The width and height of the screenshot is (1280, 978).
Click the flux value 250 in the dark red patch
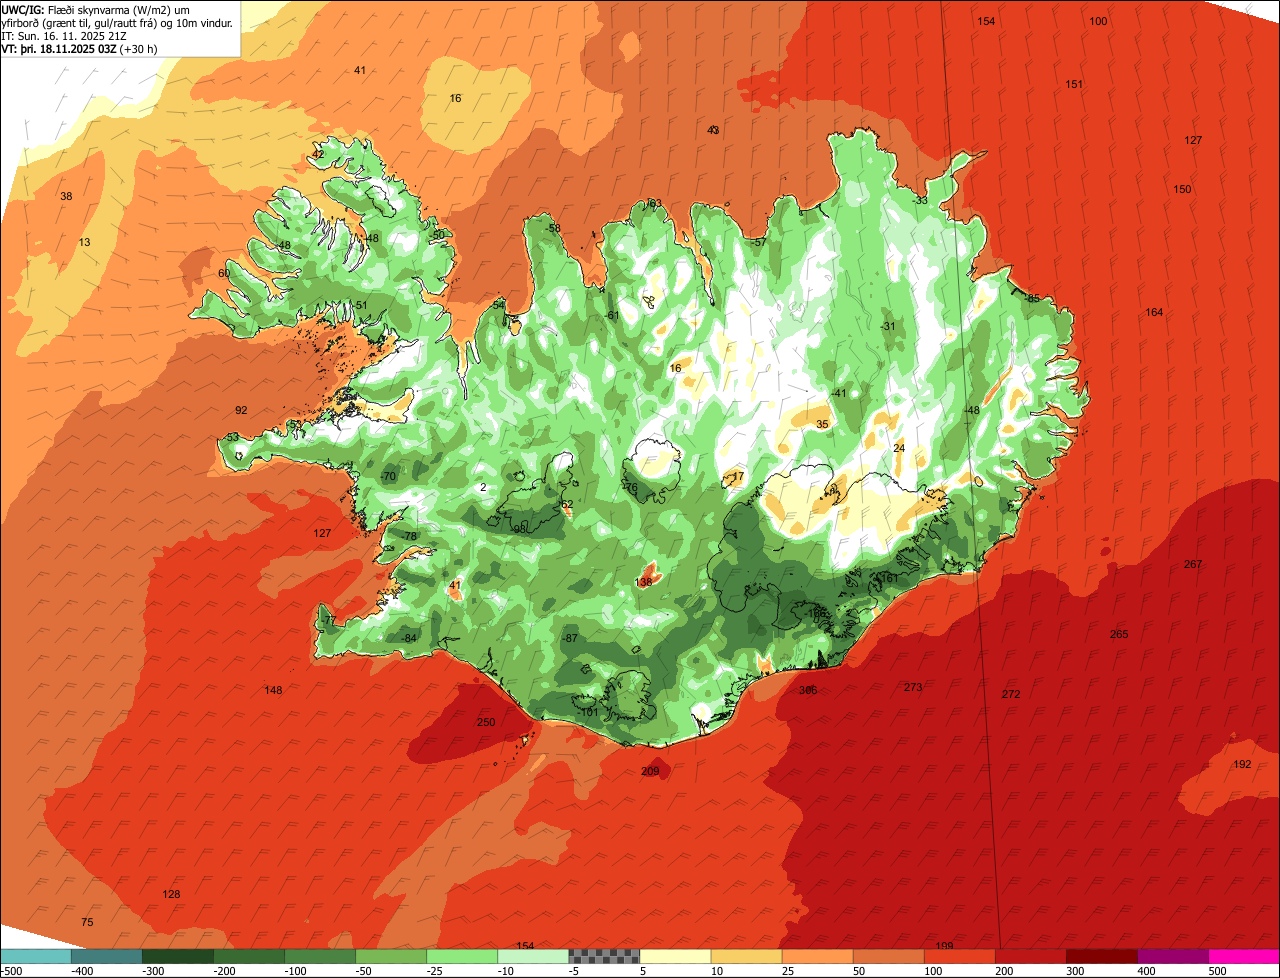486,722
